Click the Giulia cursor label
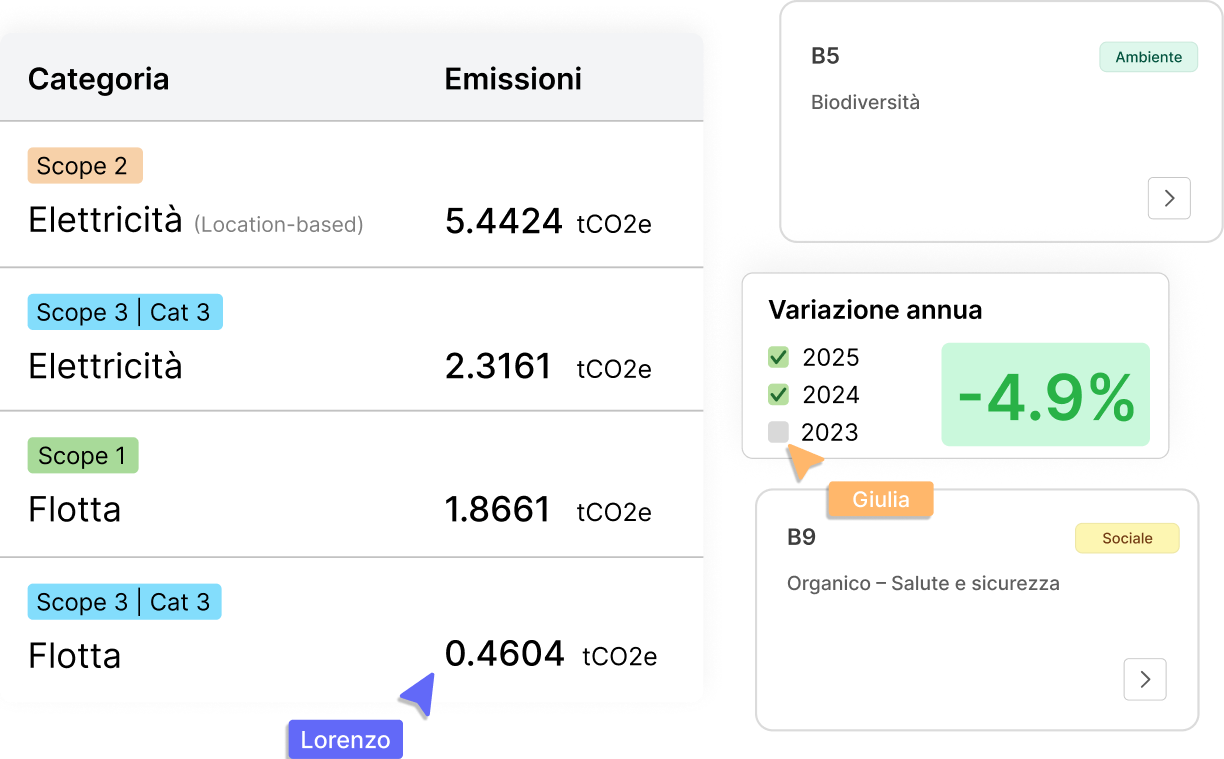This screenshot has width=1224, height=759. (x=879, y=499)
